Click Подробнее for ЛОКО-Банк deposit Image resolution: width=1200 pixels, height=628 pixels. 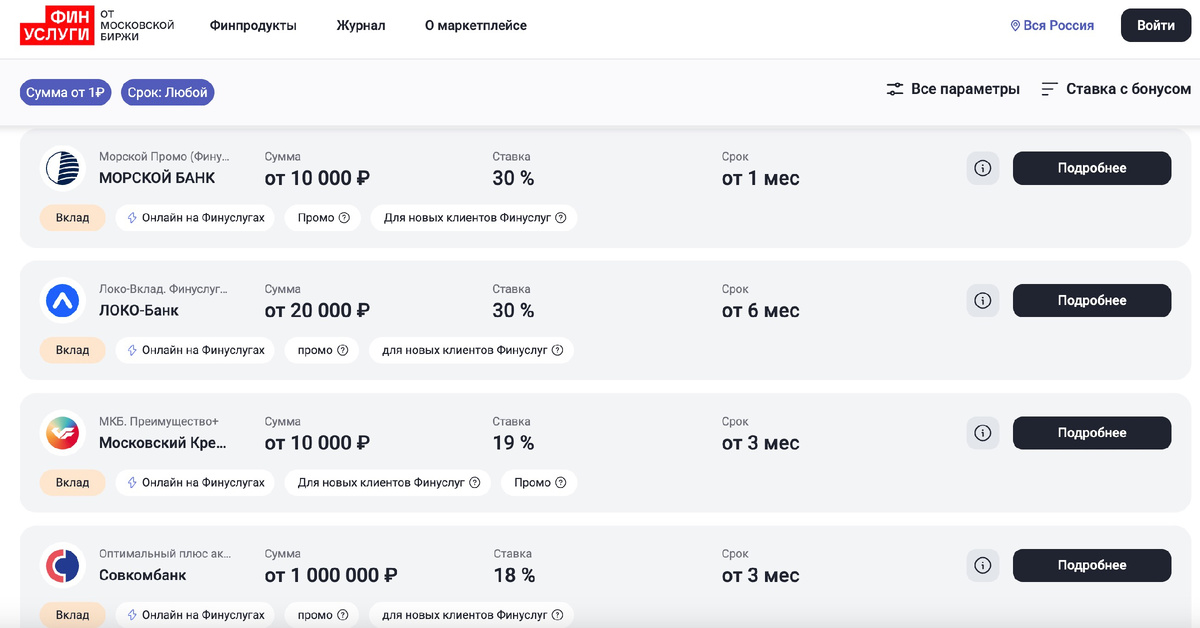point(1091,300)
